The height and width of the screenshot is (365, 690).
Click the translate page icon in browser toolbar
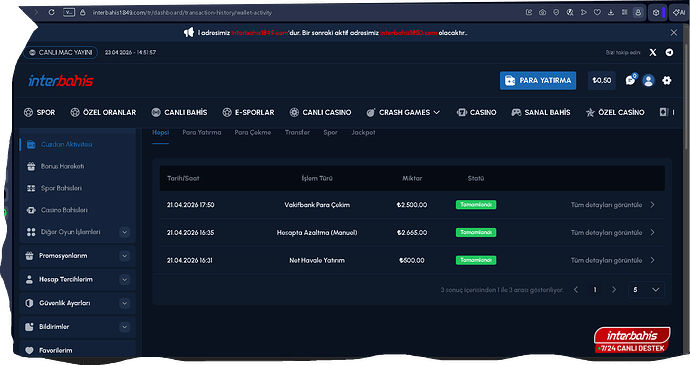[x=570, y=12]
